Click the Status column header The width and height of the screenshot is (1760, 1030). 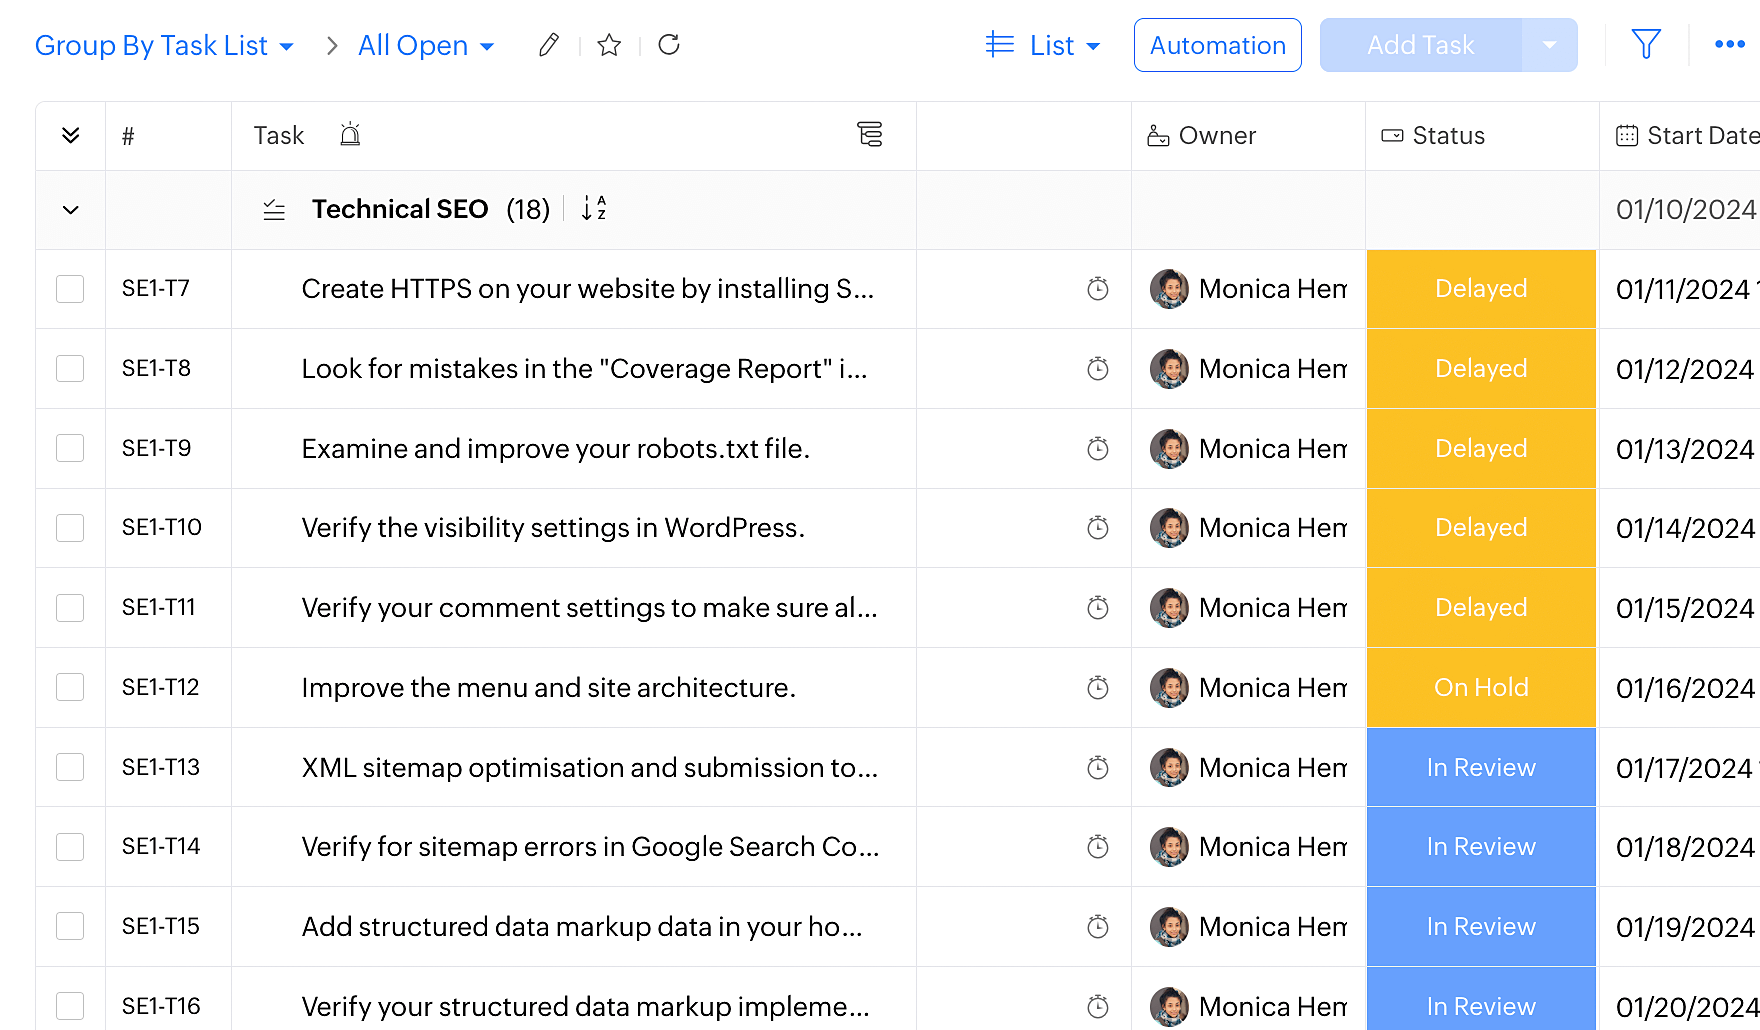[x=1447, y=136]
